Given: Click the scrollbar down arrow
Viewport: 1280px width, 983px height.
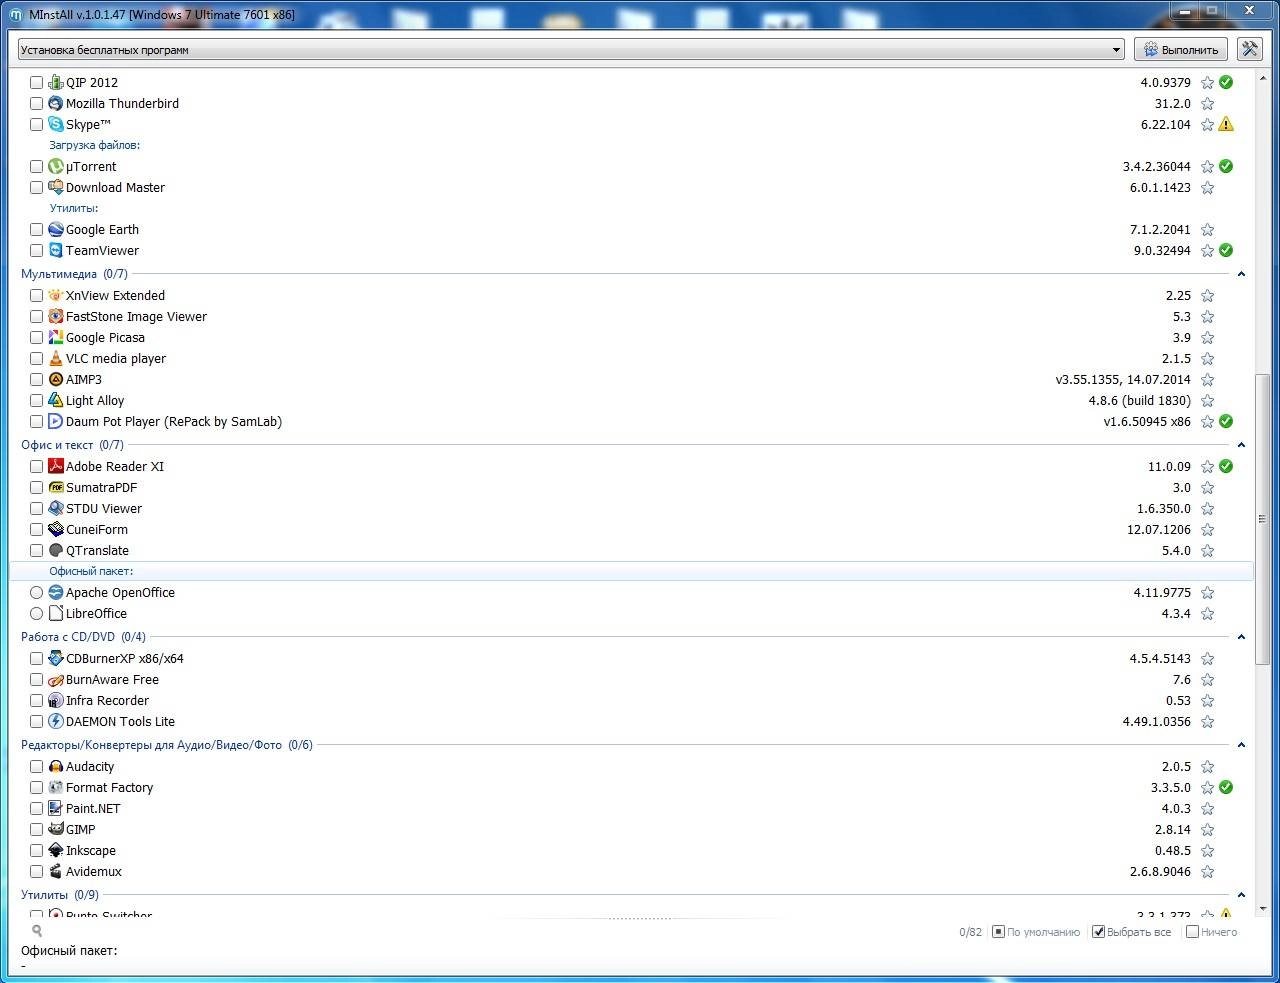Looking at the screenshot, I should coord(1263,909).
